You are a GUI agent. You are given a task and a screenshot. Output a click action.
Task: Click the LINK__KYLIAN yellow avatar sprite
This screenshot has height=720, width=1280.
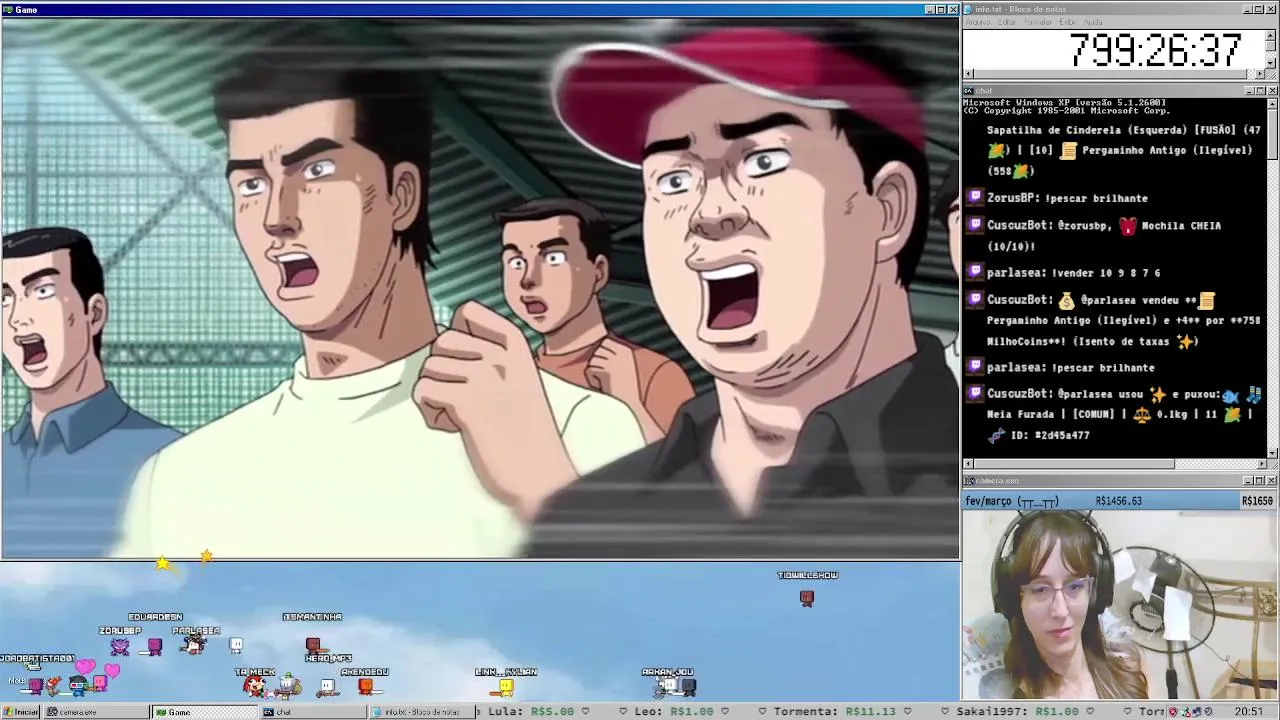[507, 687]
